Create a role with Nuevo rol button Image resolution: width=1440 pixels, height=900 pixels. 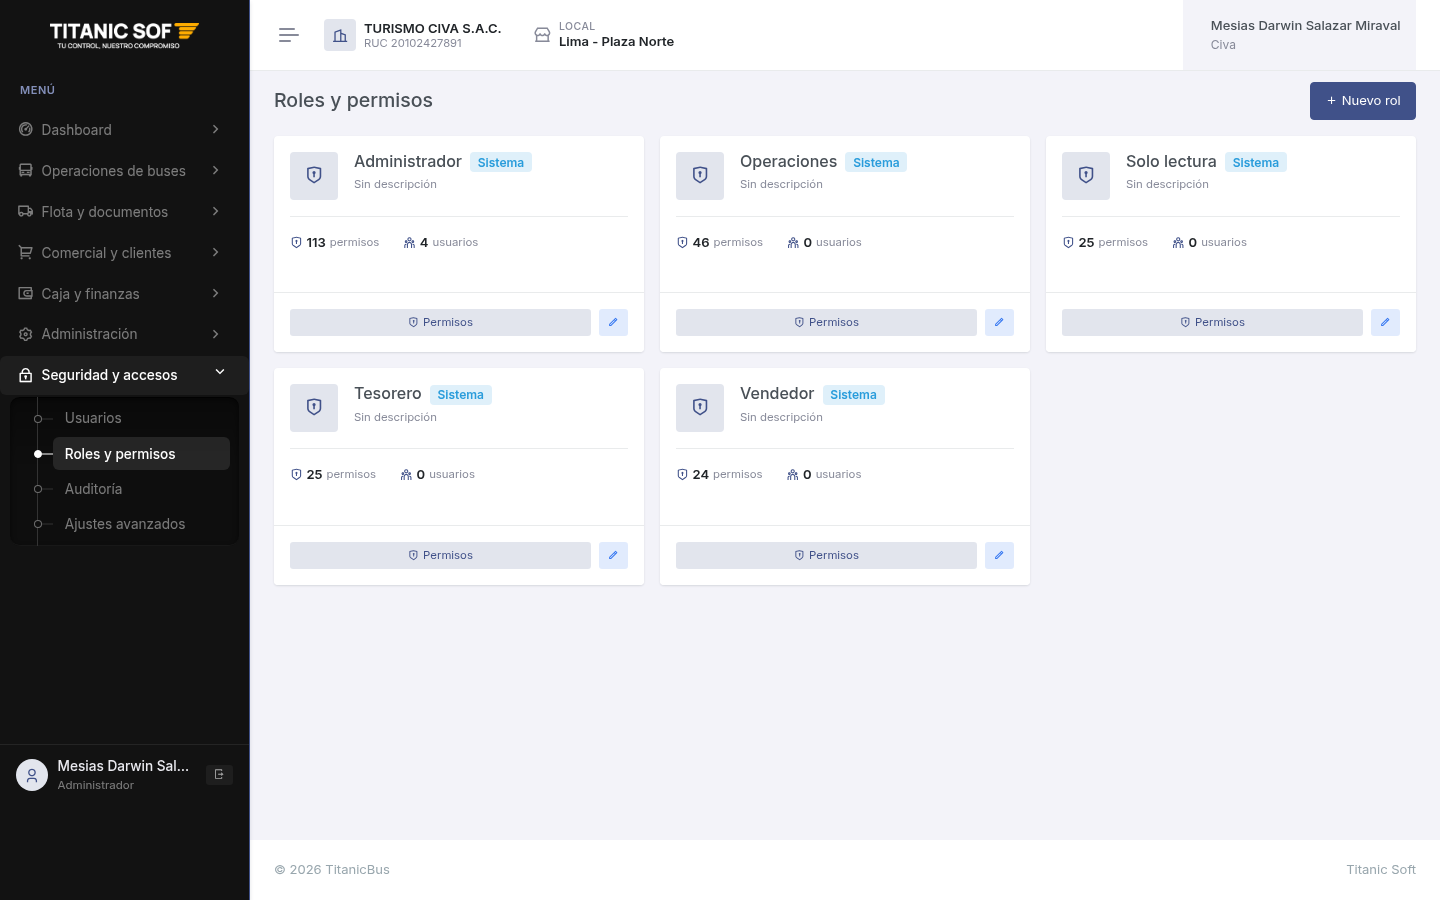[1363, 101]
